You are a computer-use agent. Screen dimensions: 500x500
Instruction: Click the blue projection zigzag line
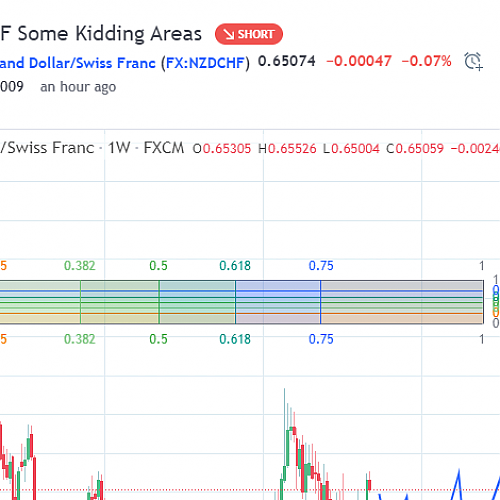point(459,483)
